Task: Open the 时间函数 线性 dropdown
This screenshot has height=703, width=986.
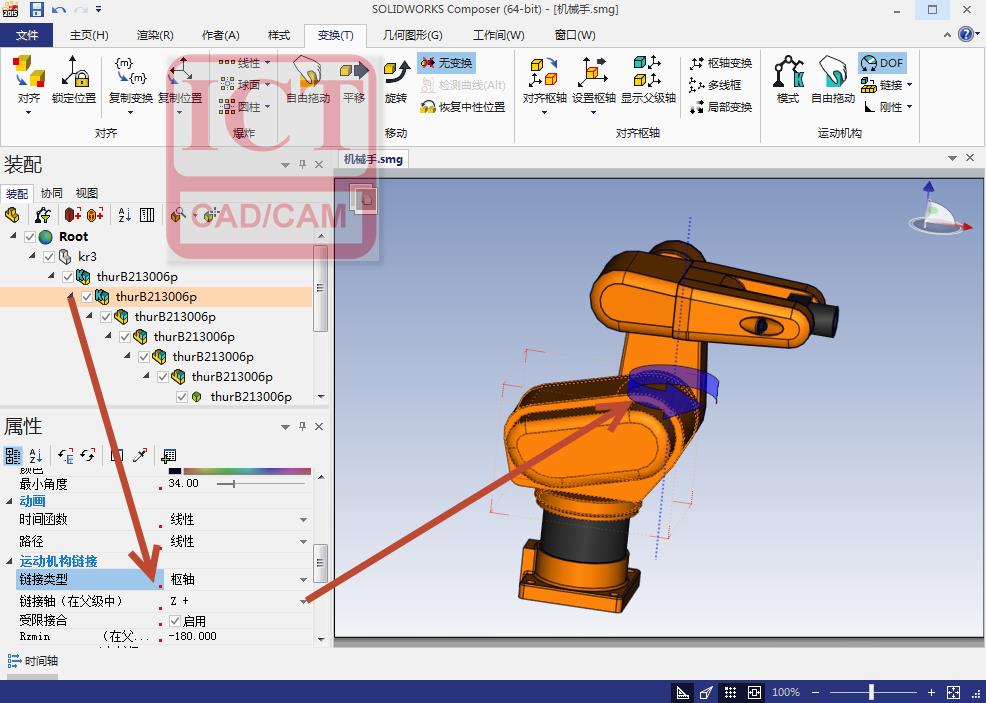Action: point(304,520)
